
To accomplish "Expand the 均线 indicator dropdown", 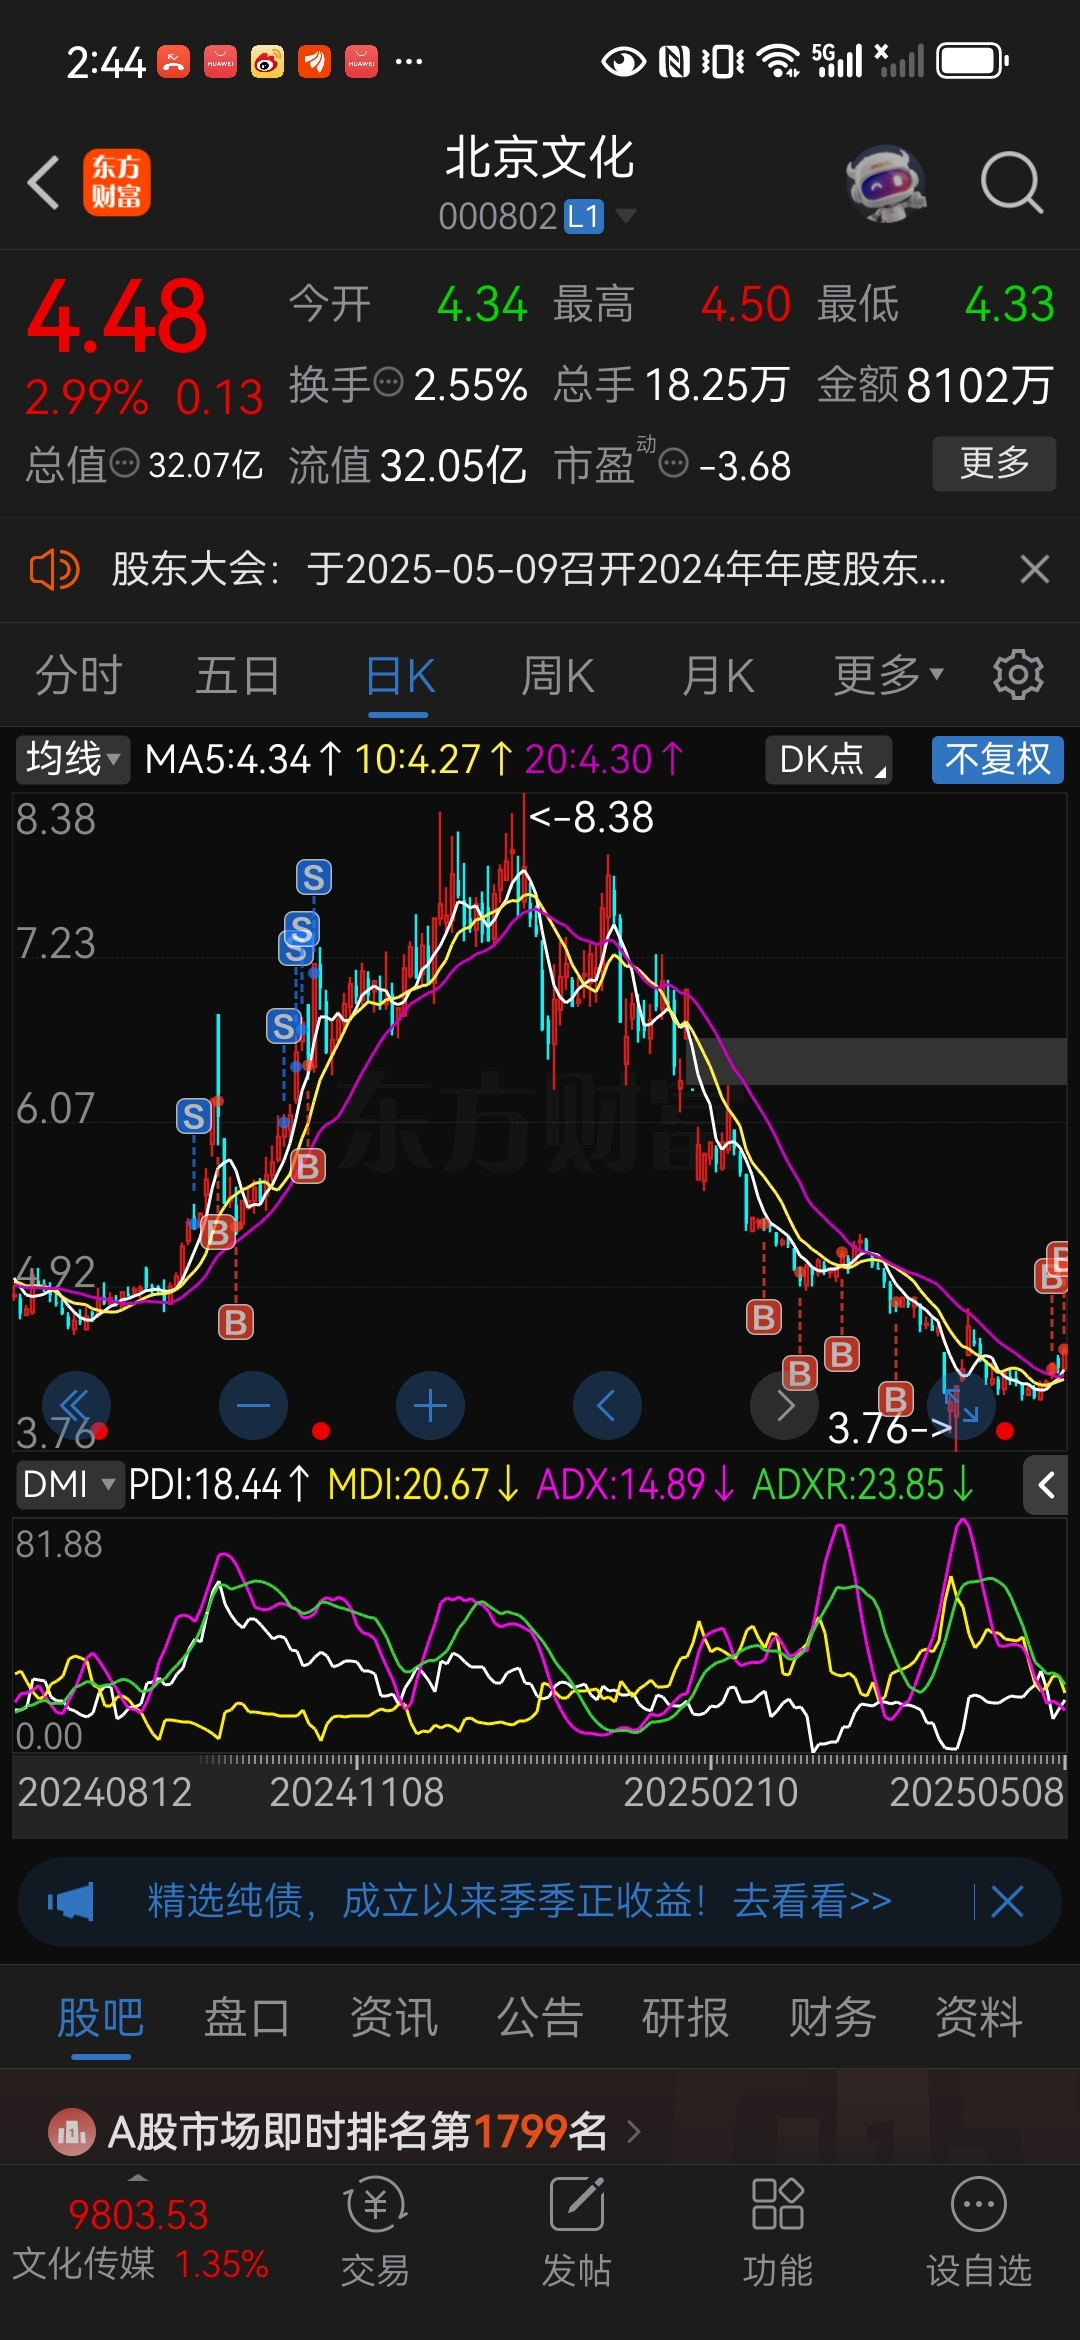I will click(x=72, y=759).
